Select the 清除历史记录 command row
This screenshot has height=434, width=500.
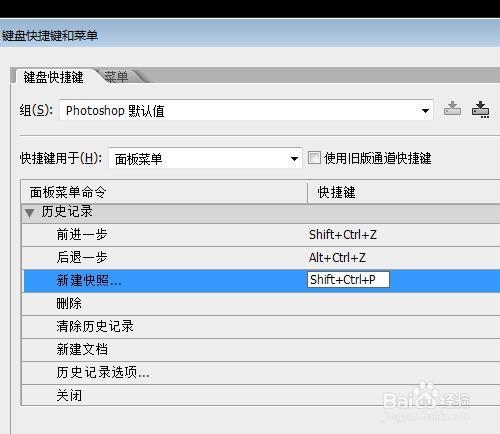(260, 327)
